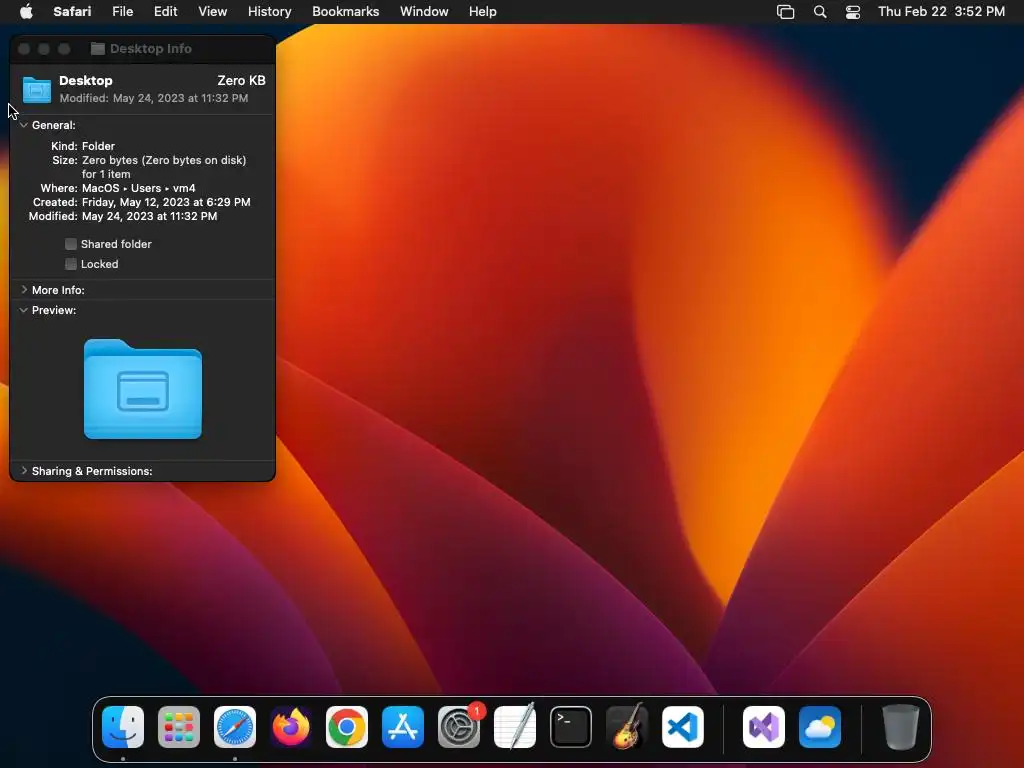The height and width of the screenshot is (768, 1024).
Task: Open purple Visual Studio dock icon
Action: 764,727
